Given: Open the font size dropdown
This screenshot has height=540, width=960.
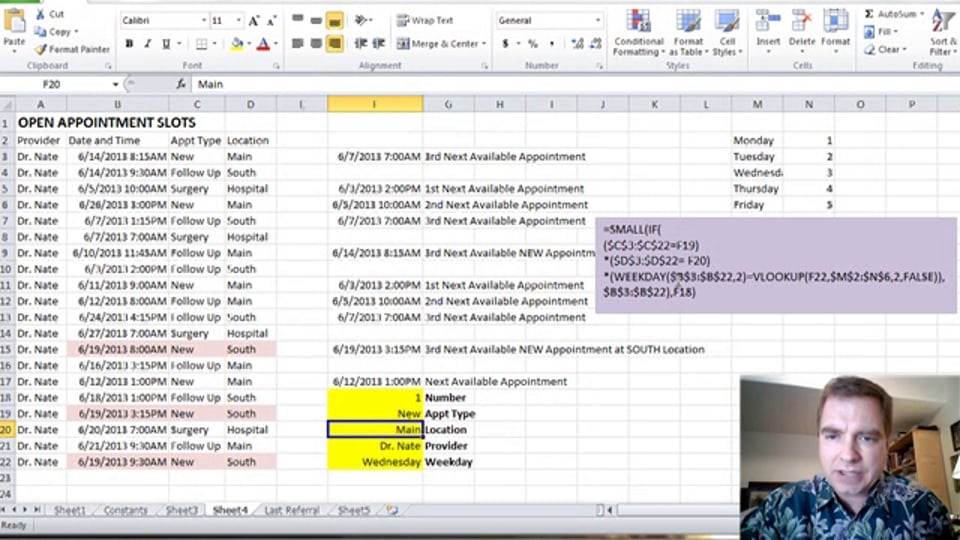Looking at the screenshot, I should click(x=238, y=21).
